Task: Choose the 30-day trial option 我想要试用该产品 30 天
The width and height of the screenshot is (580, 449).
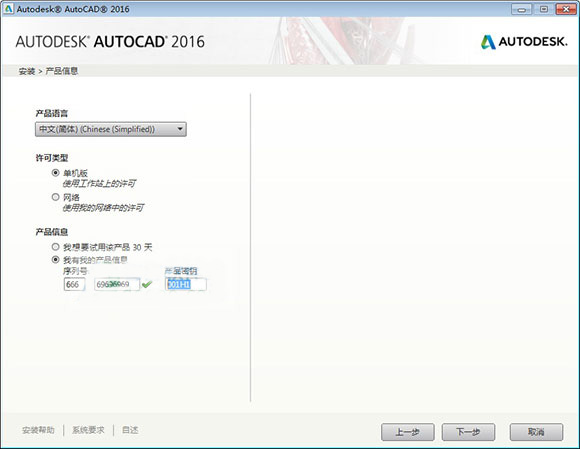Action: 55,246
